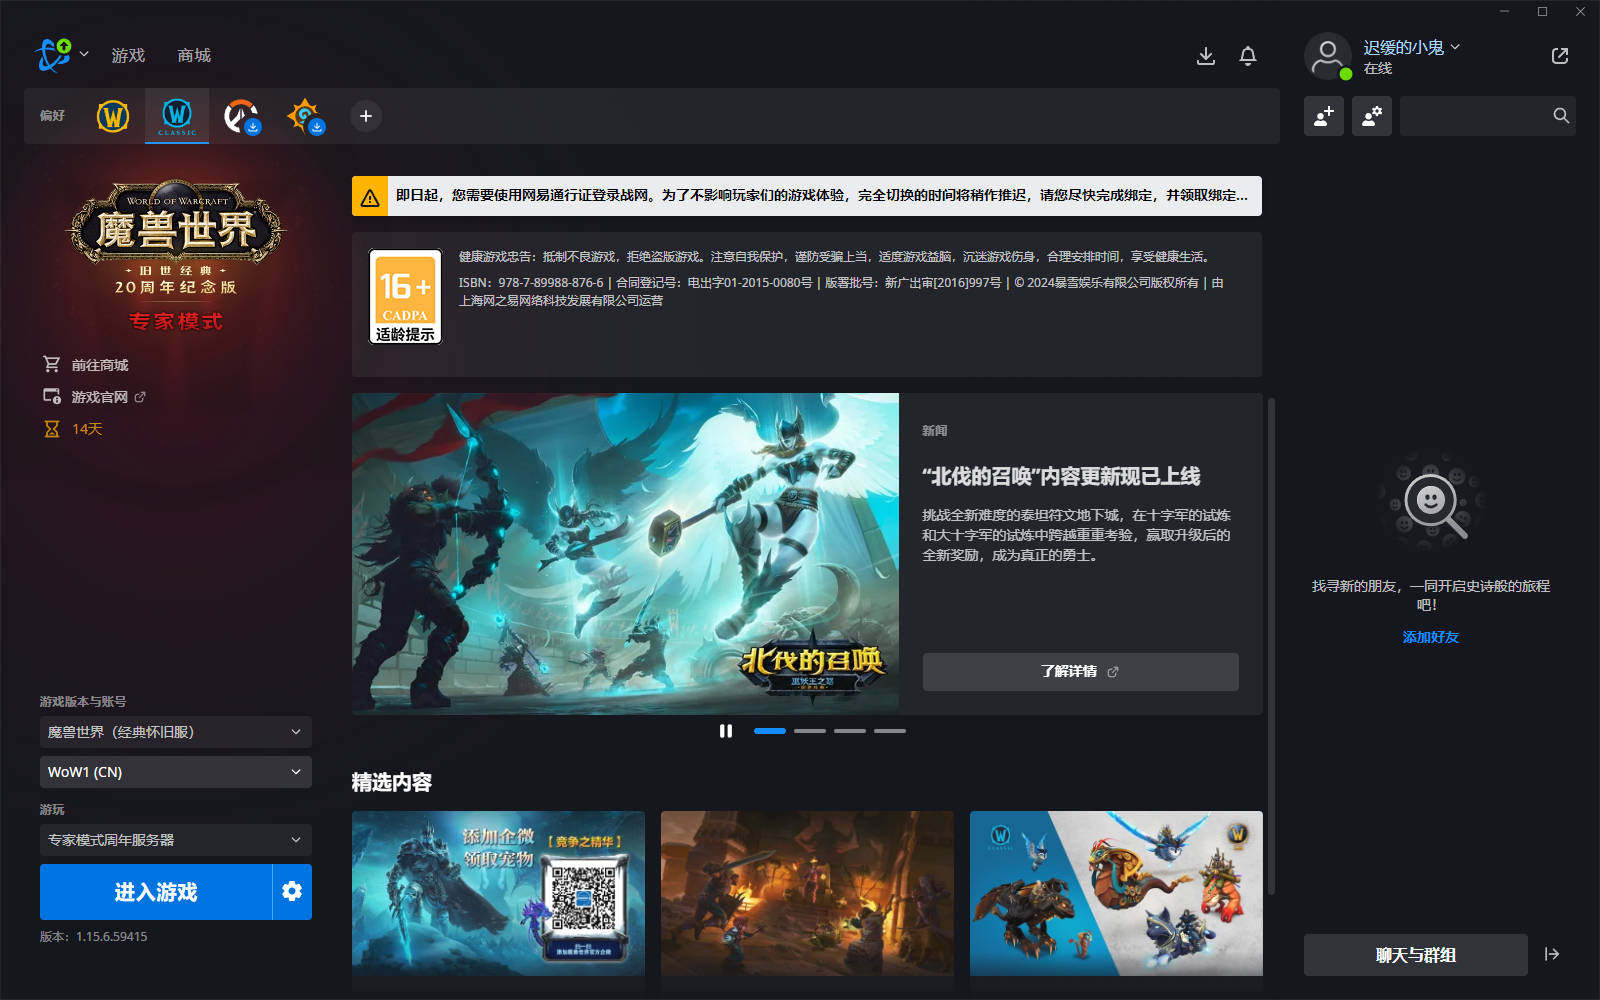Open the Hearthstone game icon

(305, 116)
